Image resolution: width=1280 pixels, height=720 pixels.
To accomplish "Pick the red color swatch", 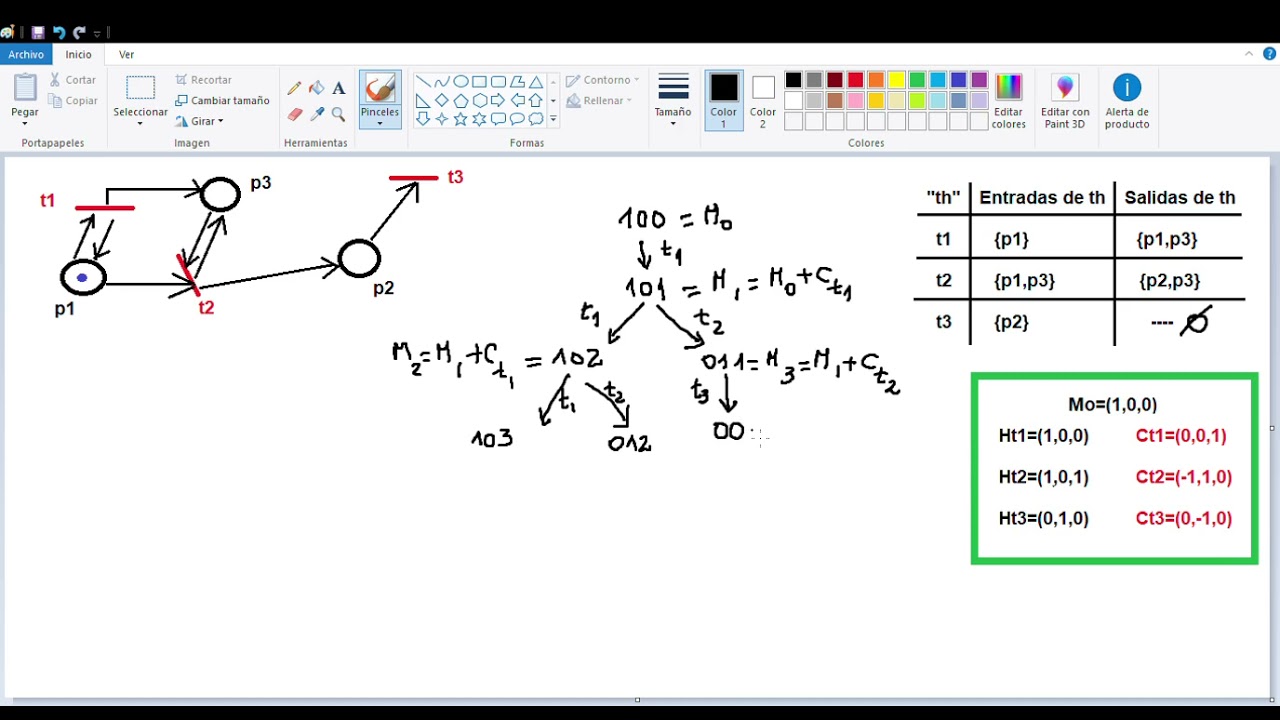I will pyautogui.click(x=855, y=80).
